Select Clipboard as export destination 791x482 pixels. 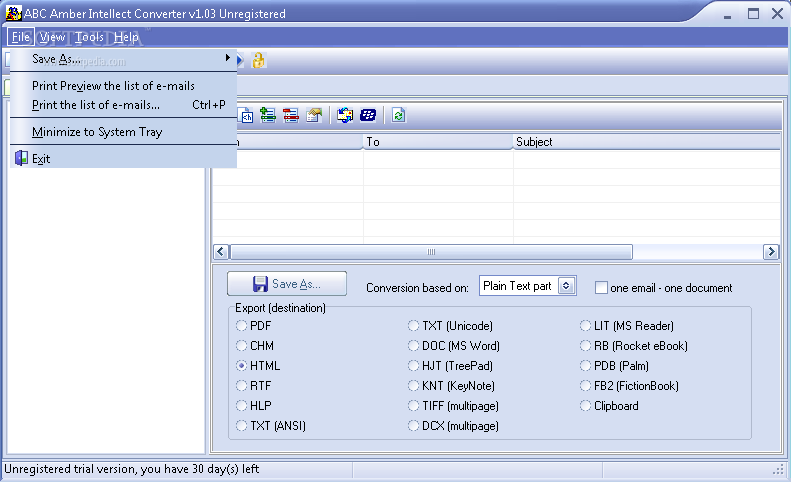[585, 406]
